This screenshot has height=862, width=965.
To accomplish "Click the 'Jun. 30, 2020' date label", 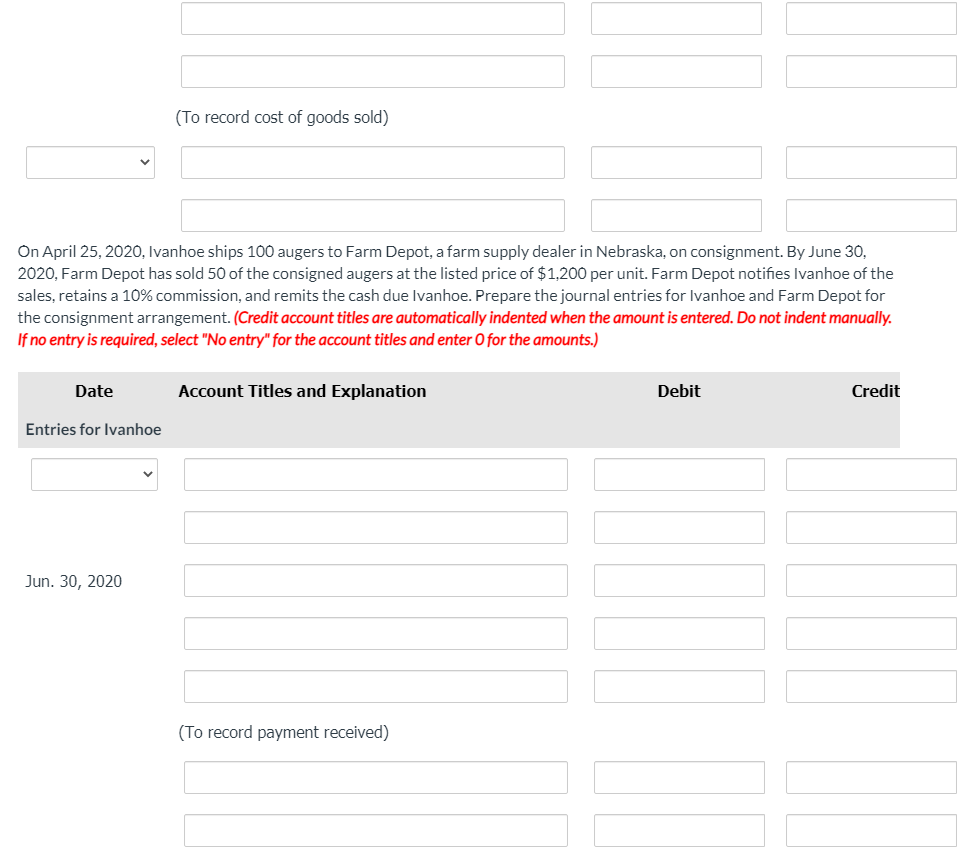I will pos(73,581).
